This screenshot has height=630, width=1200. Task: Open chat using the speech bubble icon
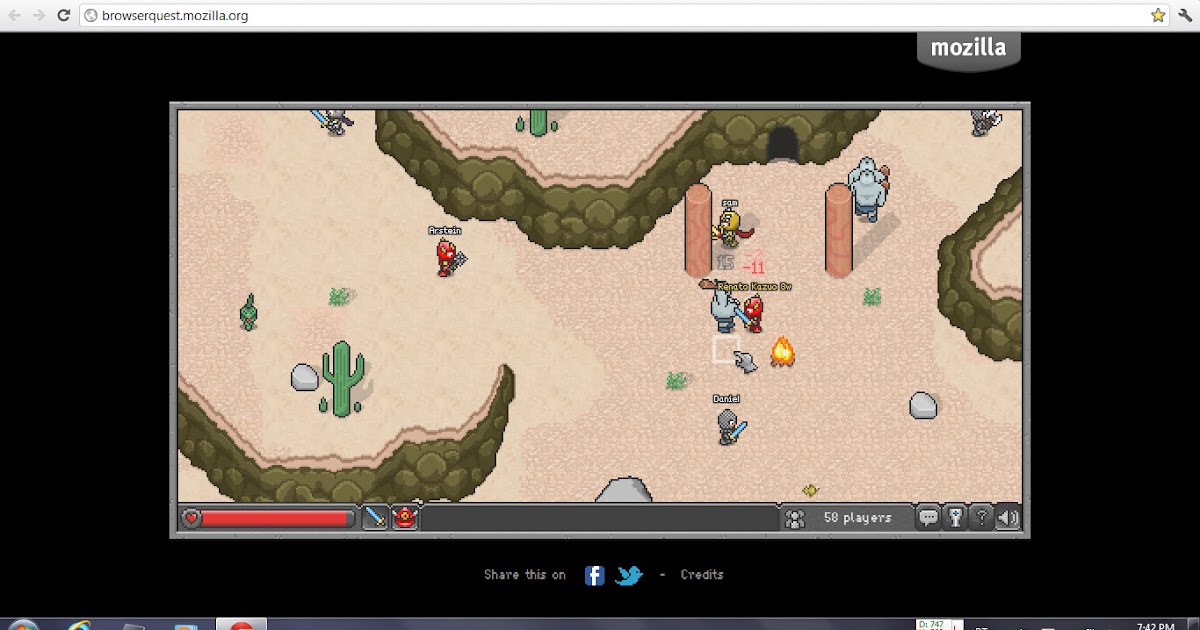tap(929, 517)
